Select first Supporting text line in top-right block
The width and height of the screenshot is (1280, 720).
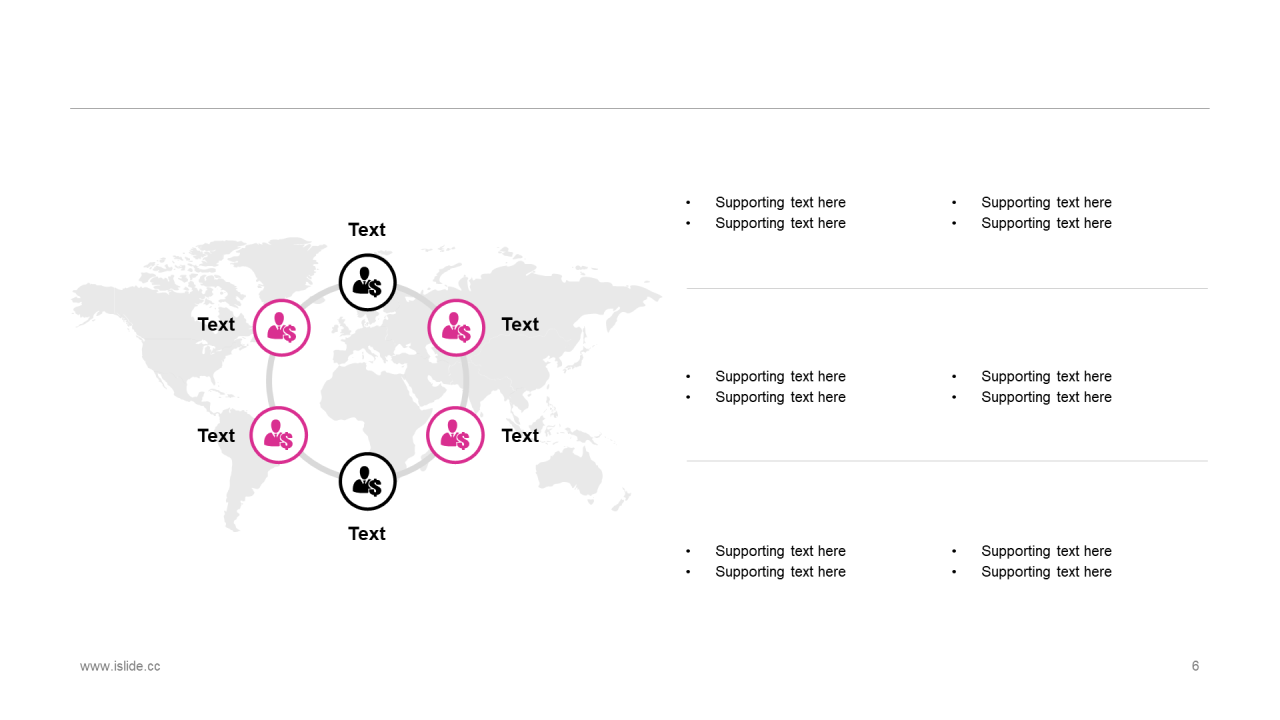coord(1046,203)
